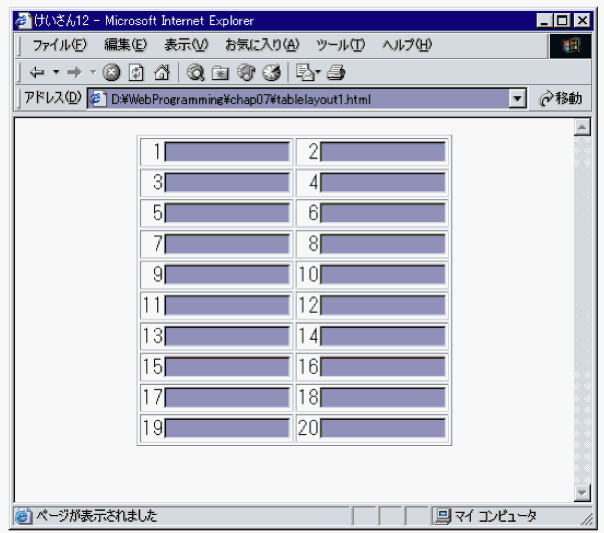Image resolution: width=604 pixels, height=533 pixels.
Task: Refresh the page using the toolbar icon
Action: point(135,72)
